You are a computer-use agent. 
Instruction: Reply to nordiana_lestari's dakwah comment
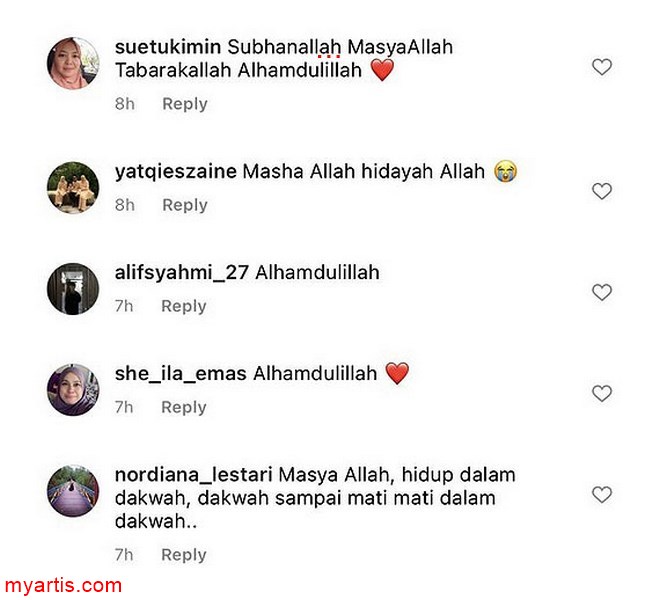184,555
